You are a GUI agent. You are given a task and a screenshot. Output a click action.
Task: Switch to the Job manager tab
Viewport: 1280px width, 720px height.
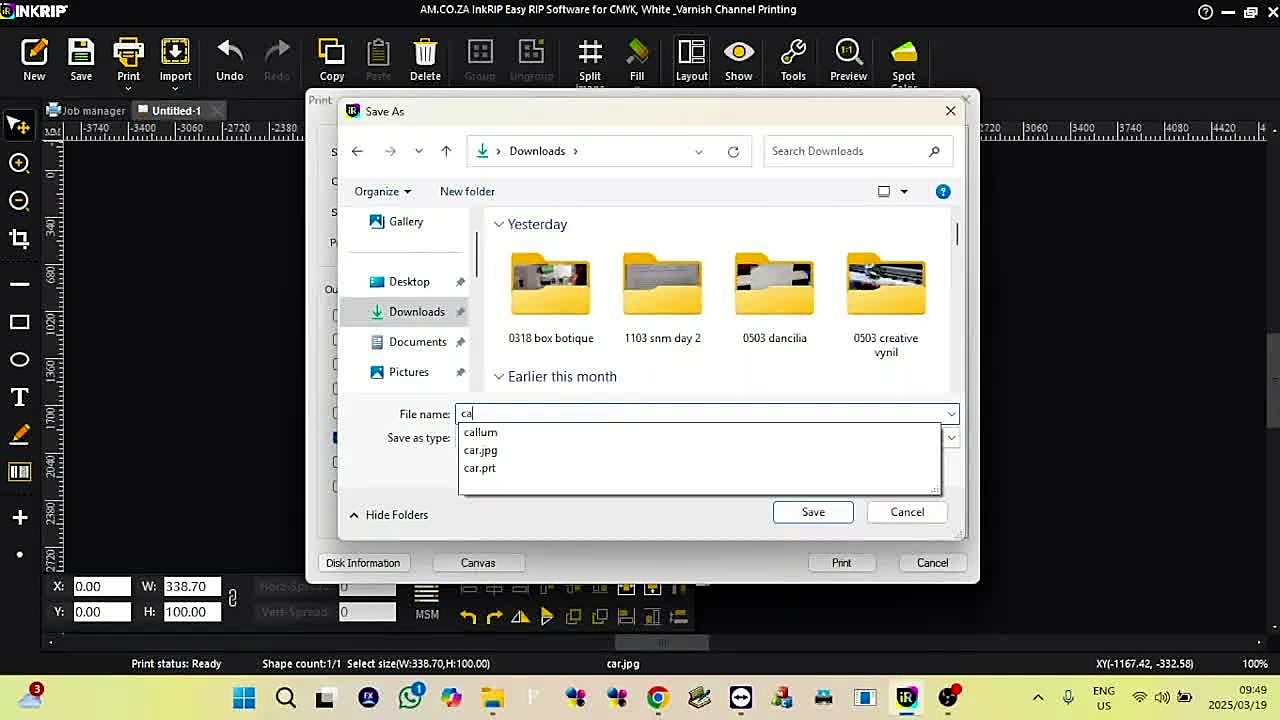[x=87, y=110]
